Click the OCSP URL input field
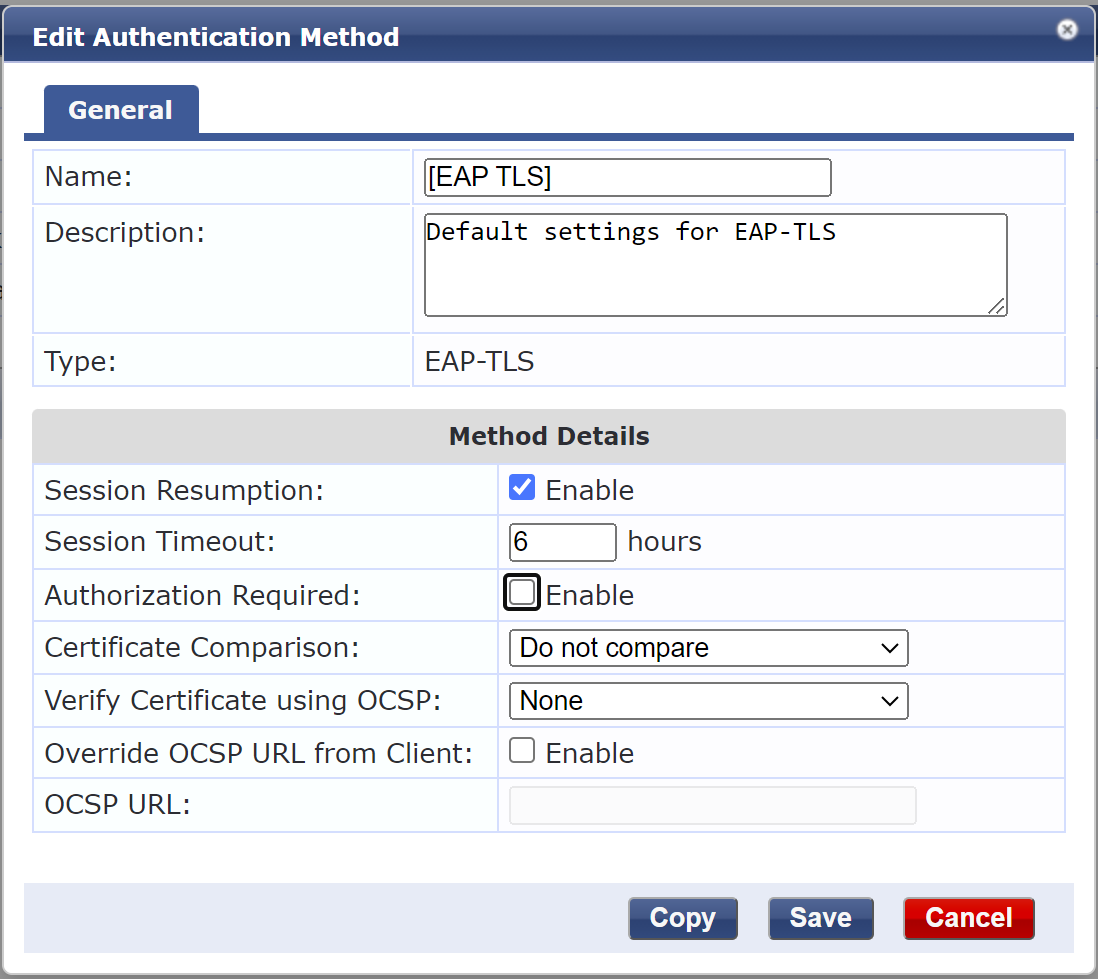The image size is (1098, 979). [712, 805]
